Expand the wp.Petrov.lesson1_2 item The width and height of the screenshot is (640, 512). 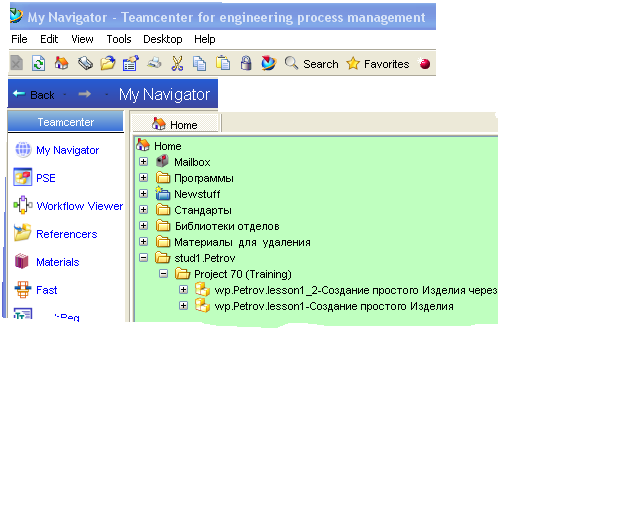click(x=183, y=290)
